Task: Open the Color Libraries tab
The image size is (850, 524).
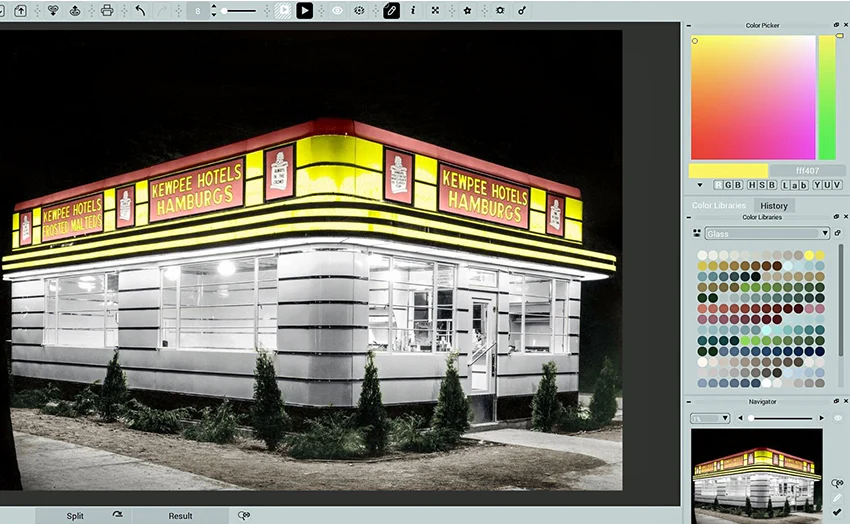Action: [719, 205]
